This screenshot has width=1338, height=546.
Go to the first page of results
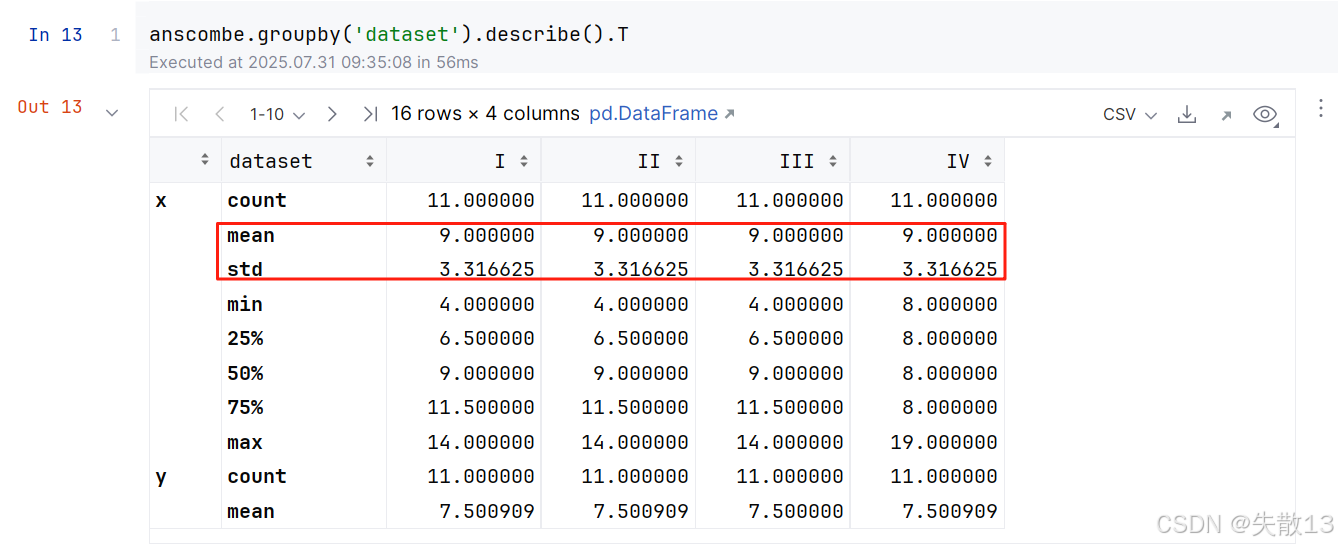click(x=181, y=114)
